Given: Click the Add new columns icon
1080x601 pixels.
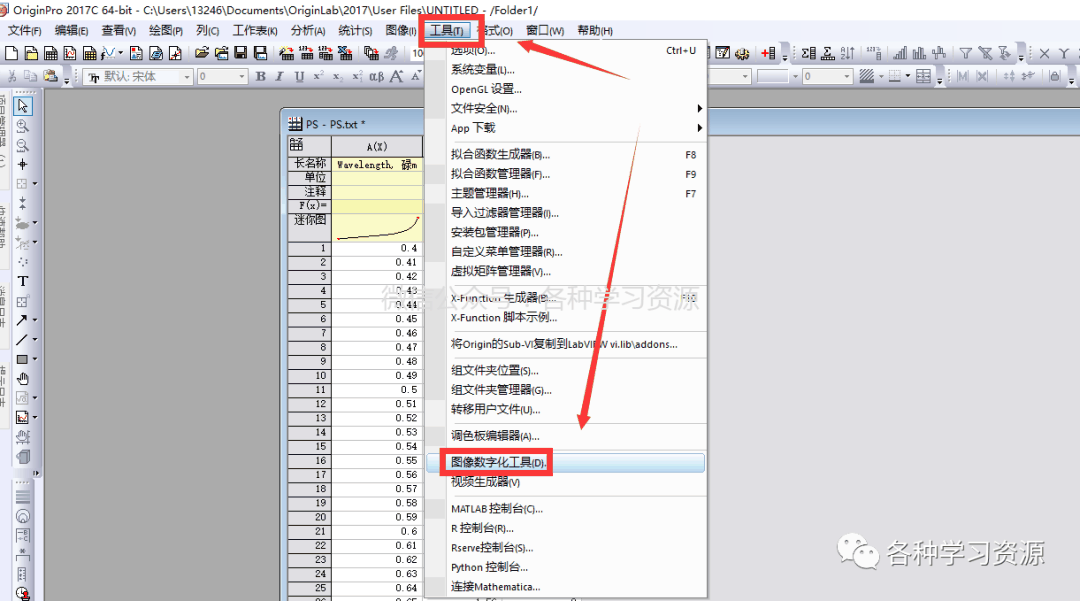Looking at the screenshot, I should coord(769,53).
